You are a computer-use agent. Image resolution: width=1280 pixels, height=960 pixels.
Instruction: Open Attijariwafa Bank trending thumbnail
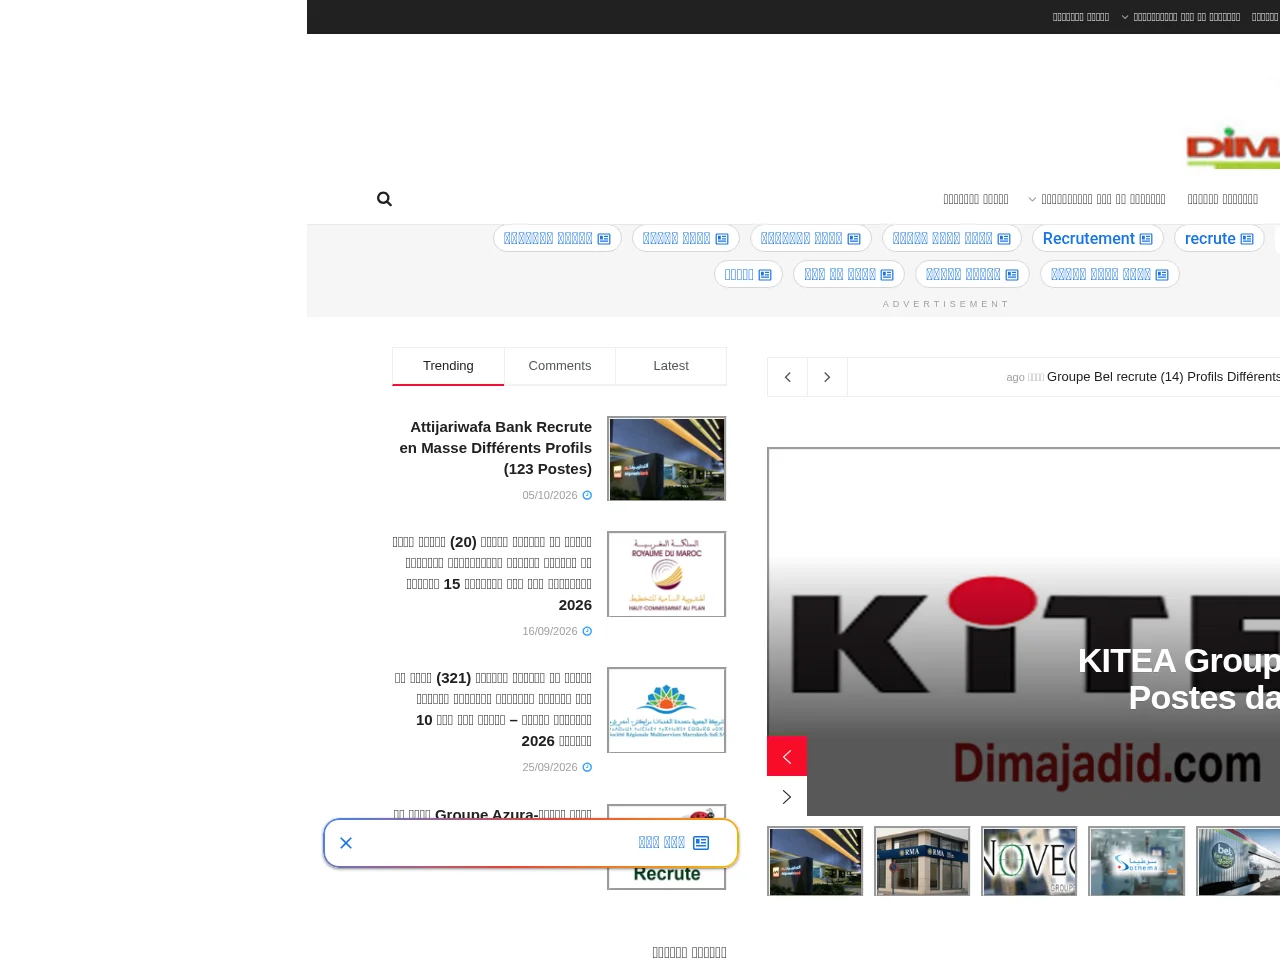pyautogui.click(x=667, y=459)
